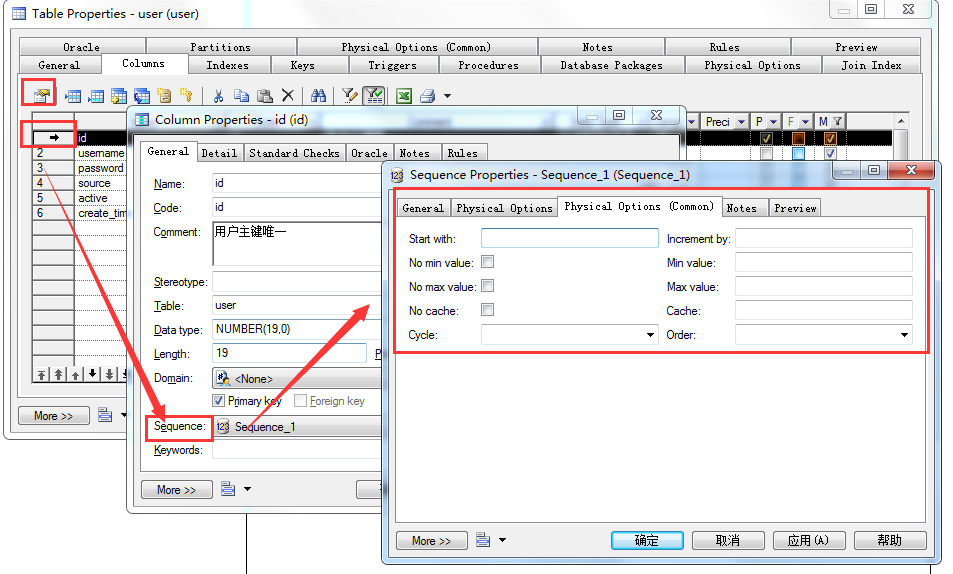Click the 取消 button
953x574 pixels.
click(x=728, y=540)
